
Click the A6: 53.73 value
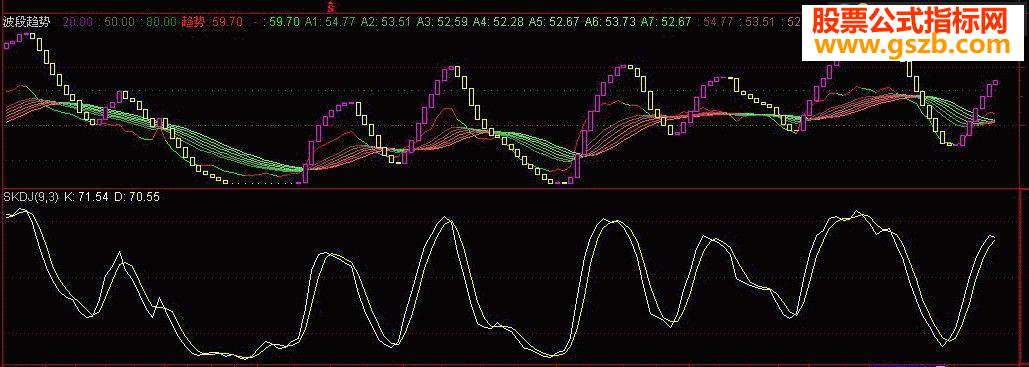pyautogui.click(x=609, y=22)
